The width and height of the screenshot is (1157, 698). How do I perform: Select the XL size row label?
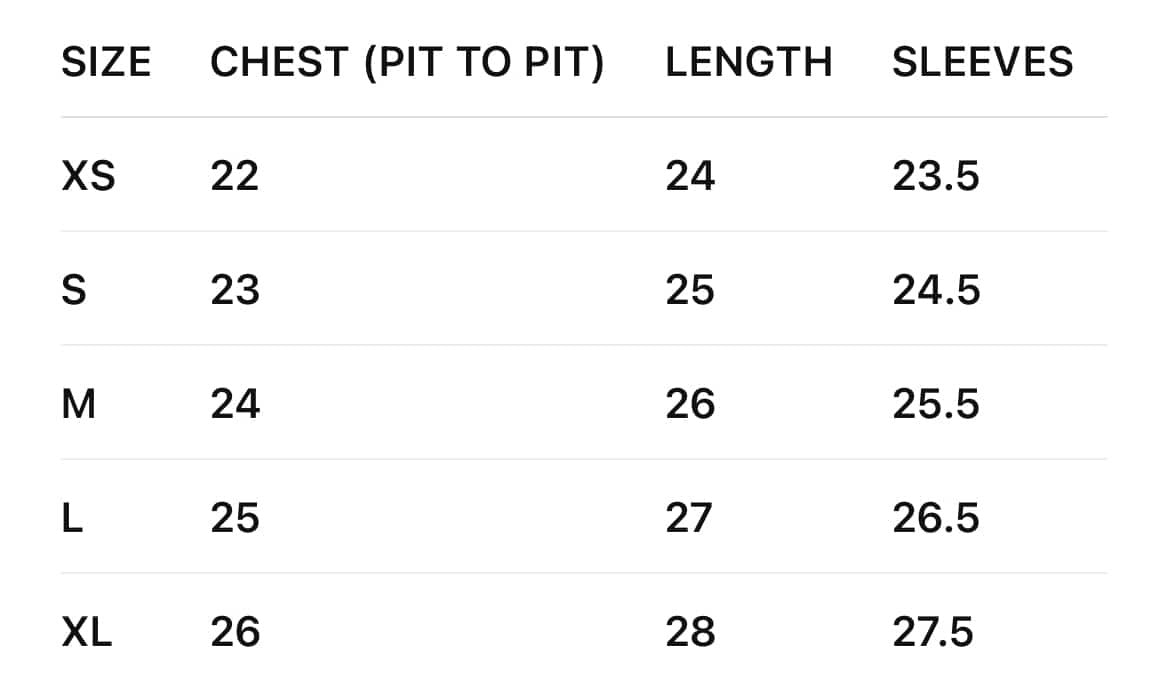tap(87, 633)
